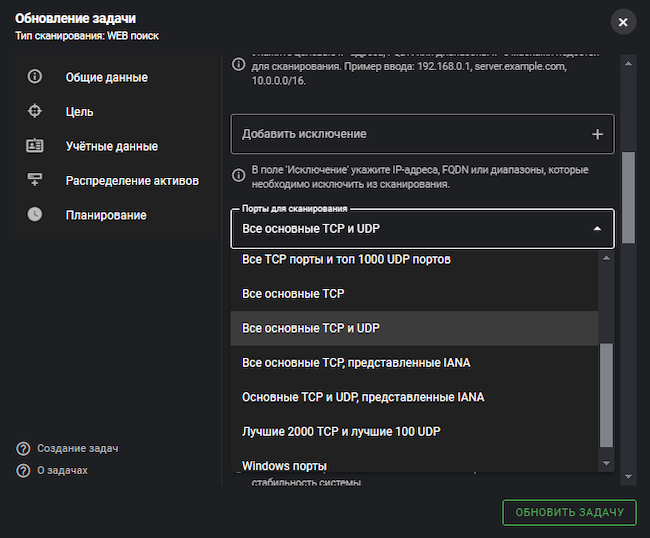Pick Лучшие 2000 TCP и лучшие 100 UDP

click(341, 431)
